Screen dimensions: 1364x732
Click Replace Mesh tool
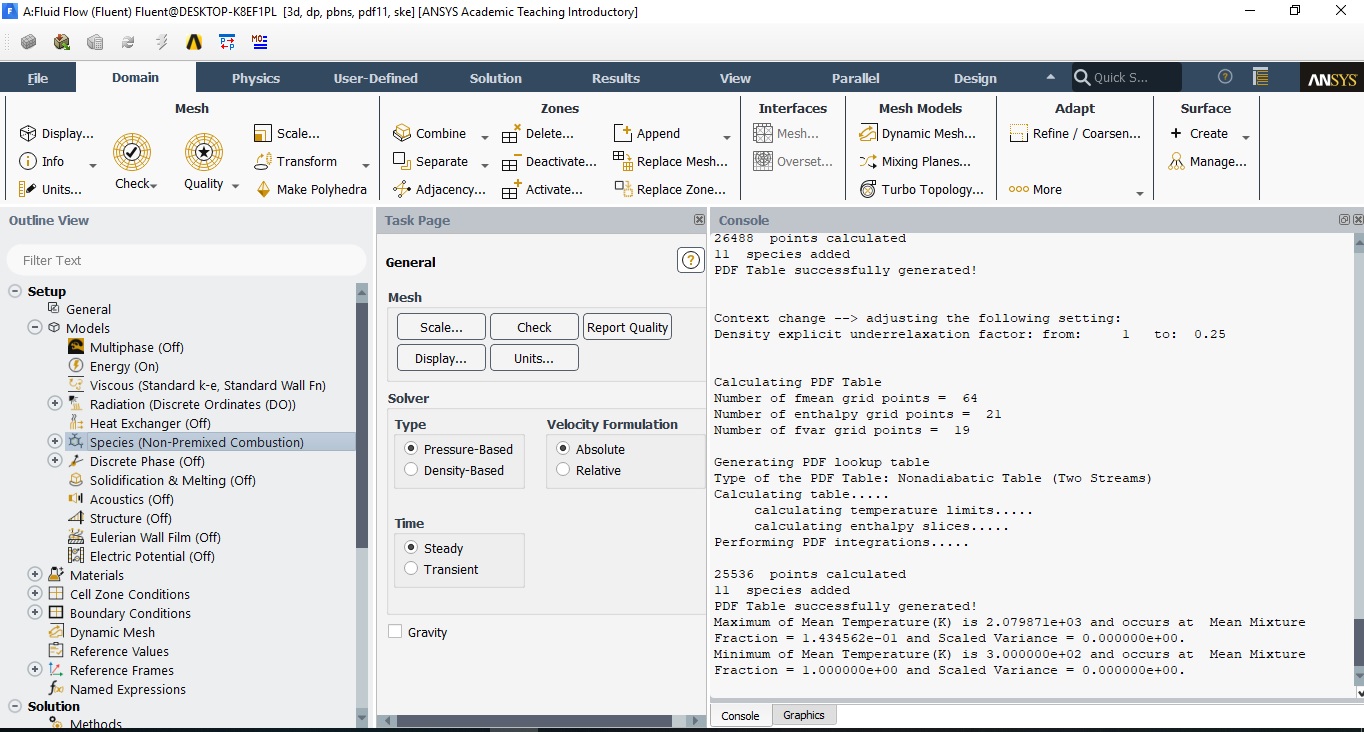tap(671, 161)
